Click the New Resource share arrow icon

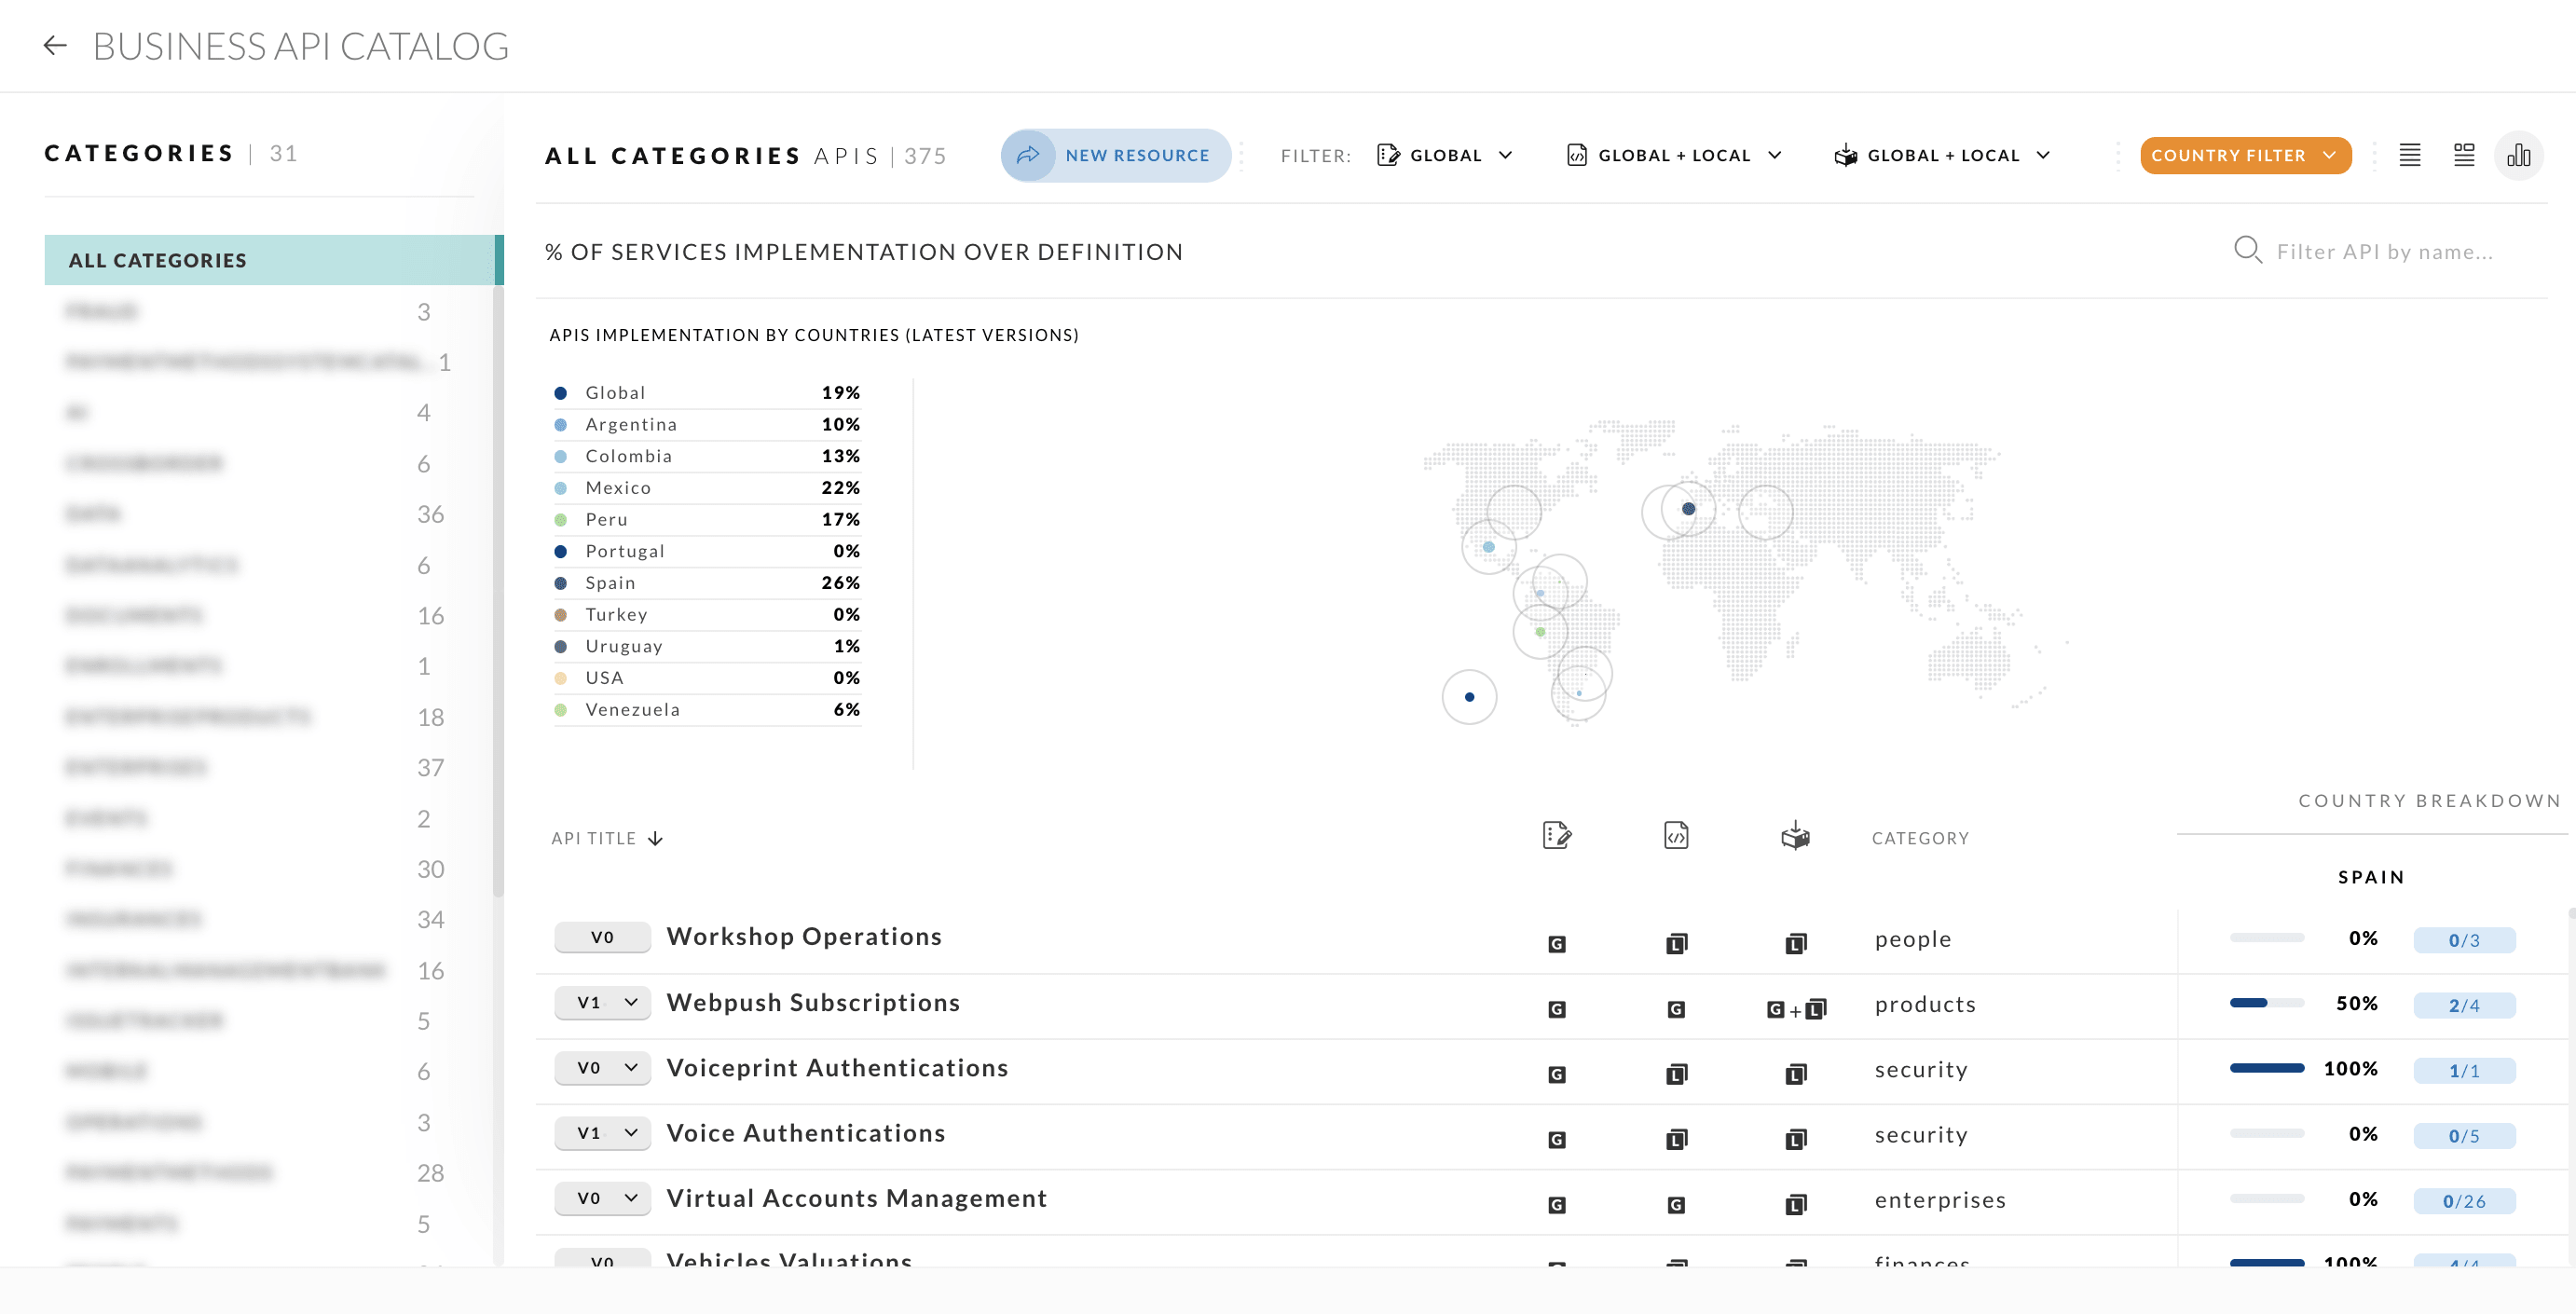coord(1028,155)
